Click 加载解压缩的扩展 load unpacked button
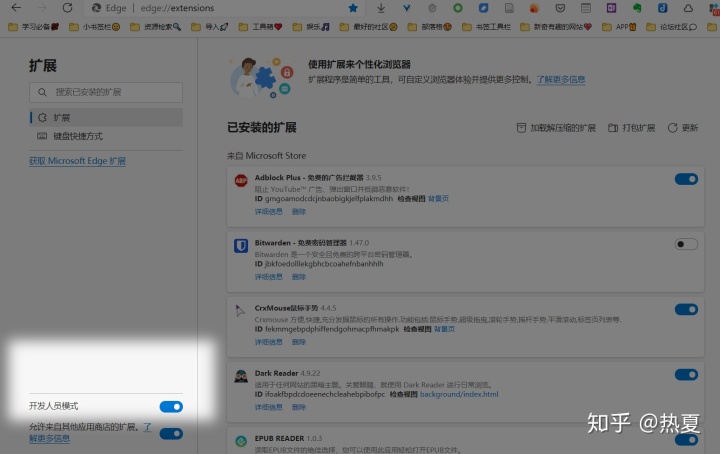Screen dimensions: 720x454 (x=556, y=128)
